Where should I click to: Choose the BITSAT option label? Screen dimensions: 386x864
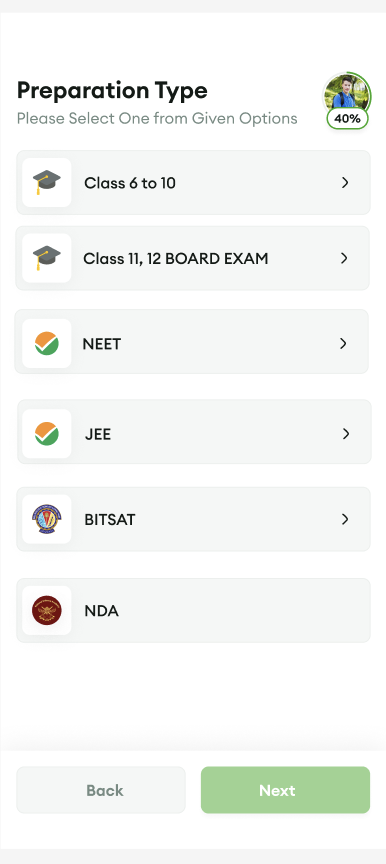110,520
